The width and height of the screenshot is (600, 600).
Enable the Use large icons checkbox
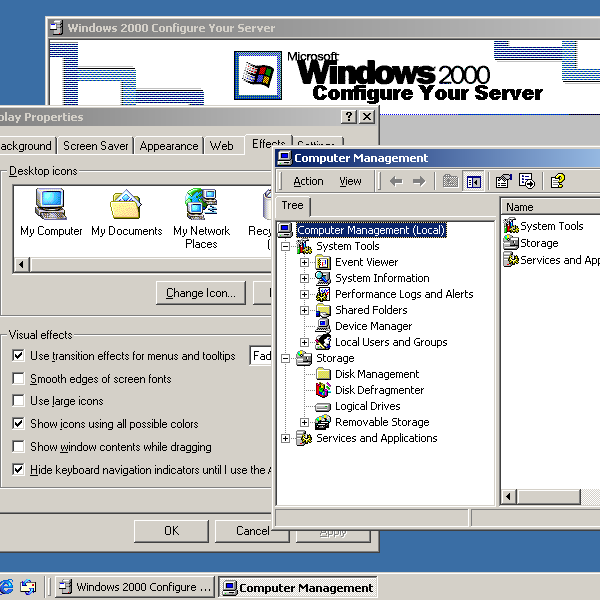click(18, 401)
